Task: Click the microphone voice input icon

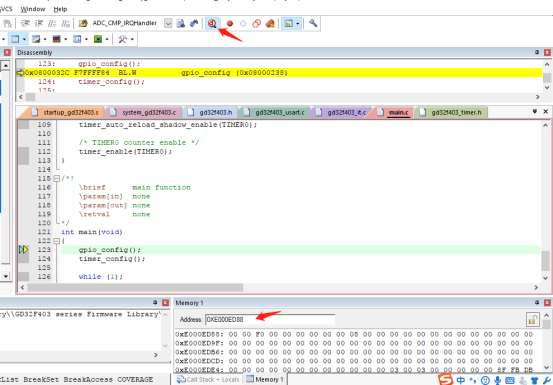Action: click(x=497, y=380)
